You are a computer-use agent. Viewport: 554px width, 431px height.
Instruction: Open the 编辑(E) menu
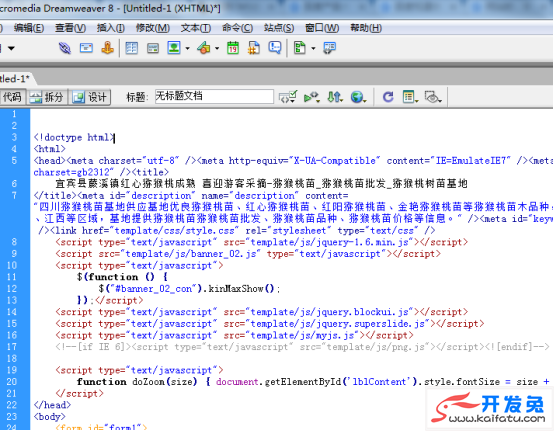tap(29, 28)
